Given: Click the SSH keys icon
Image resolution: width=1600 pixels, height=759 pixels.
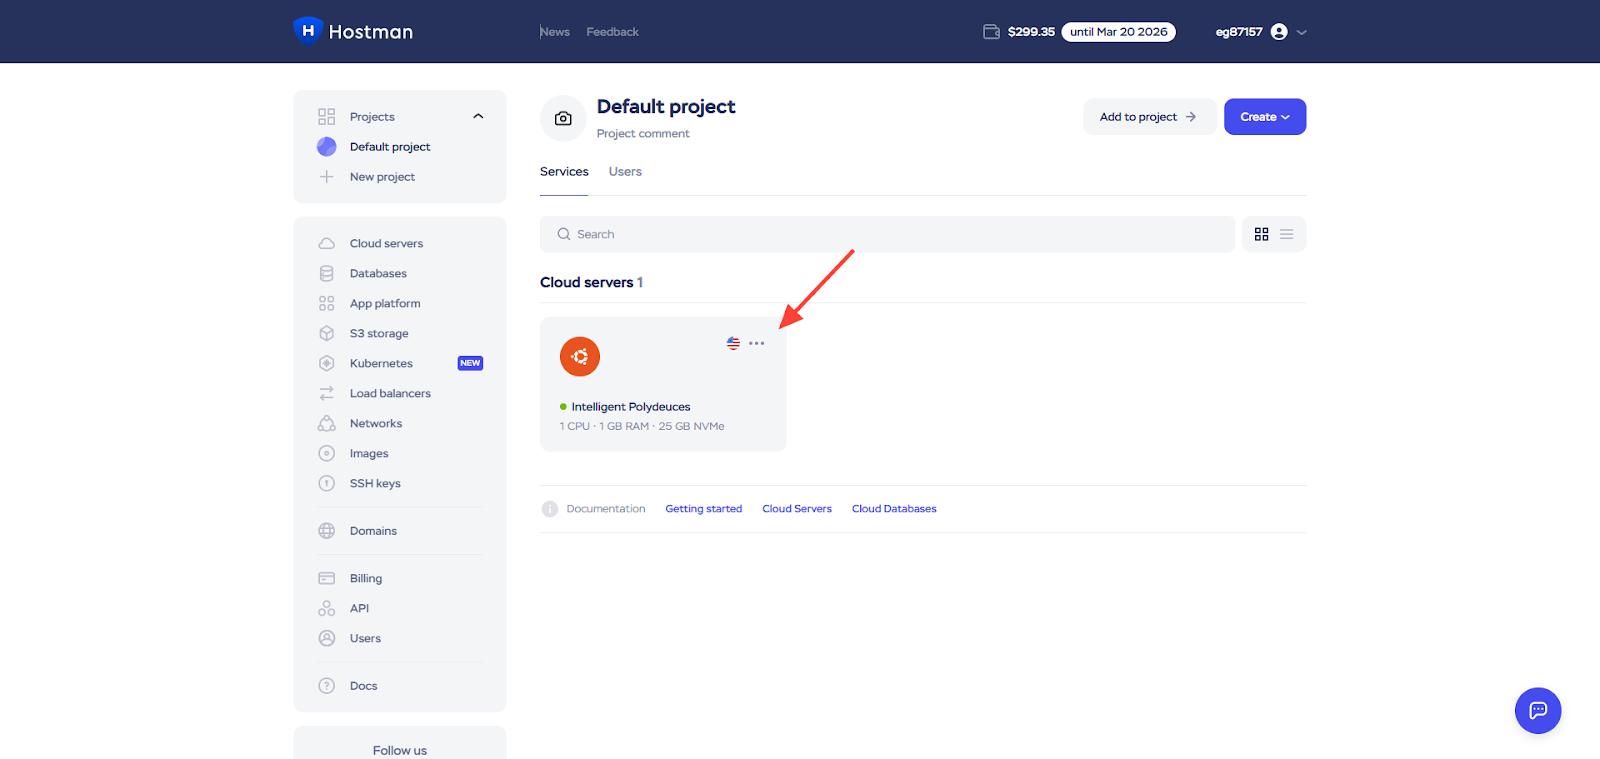Looking at the screenshot, I should (x=326, y=484).
